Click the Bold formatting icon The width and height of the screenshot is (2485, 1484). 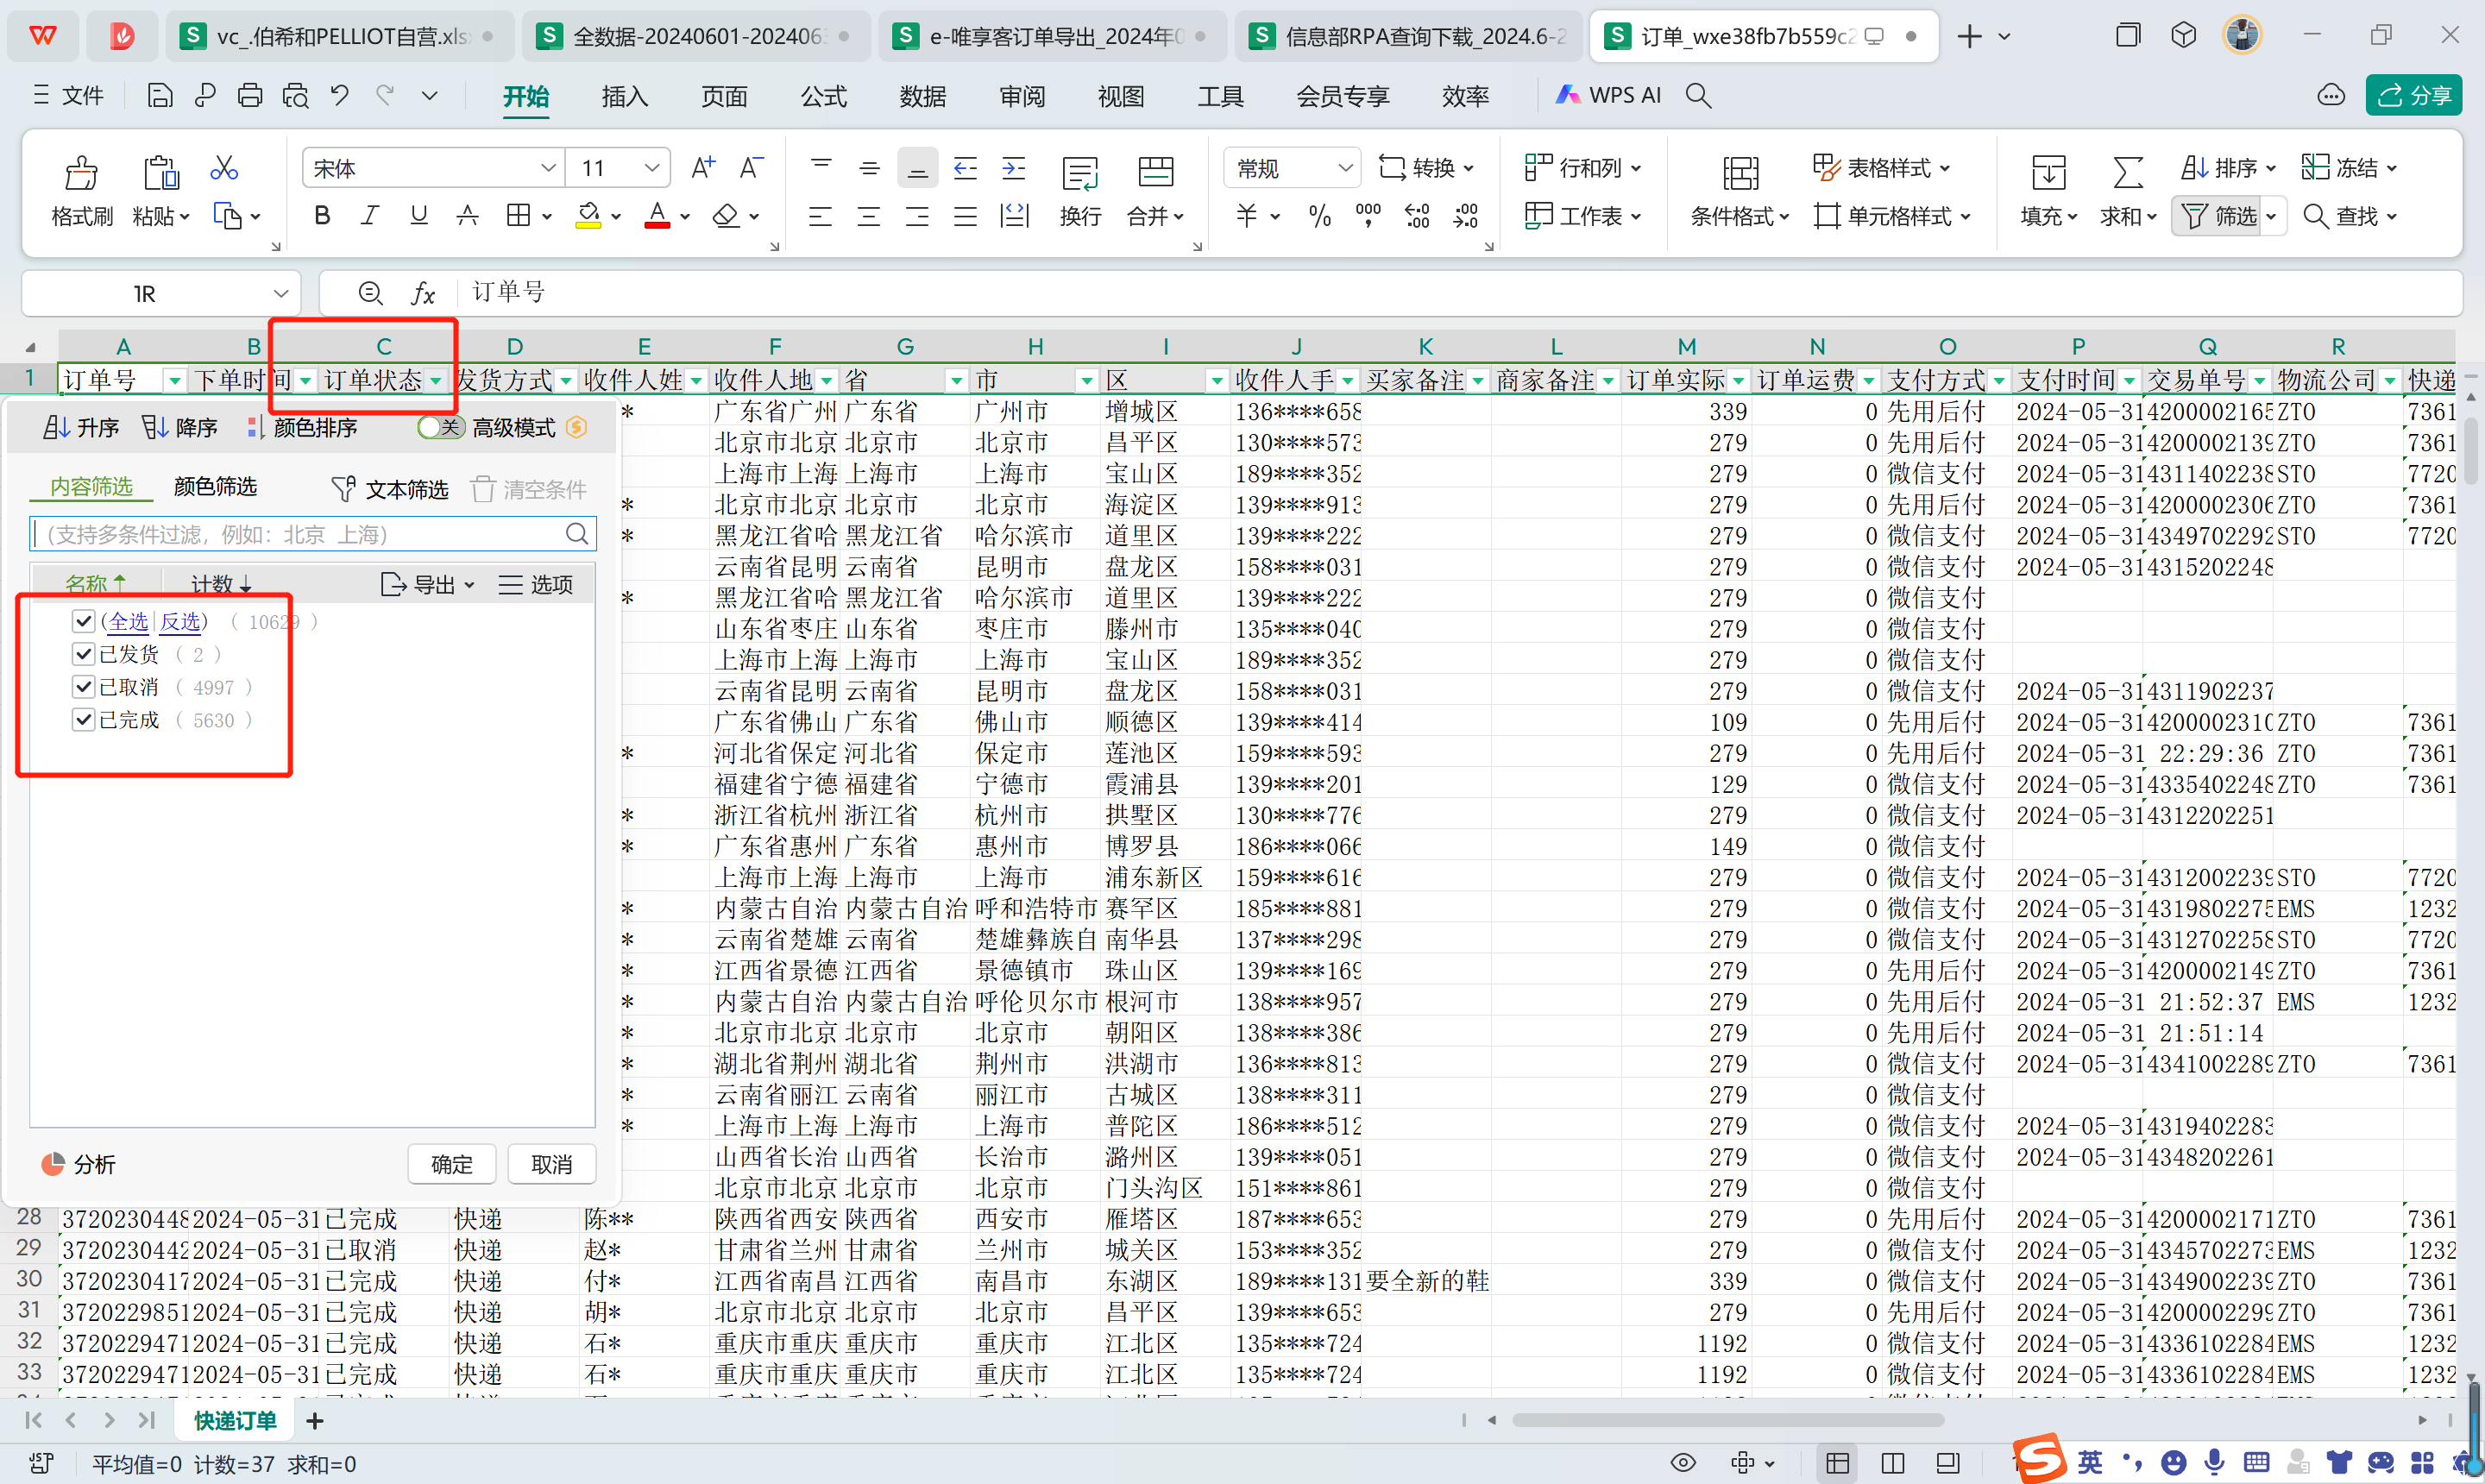point(322,216)
